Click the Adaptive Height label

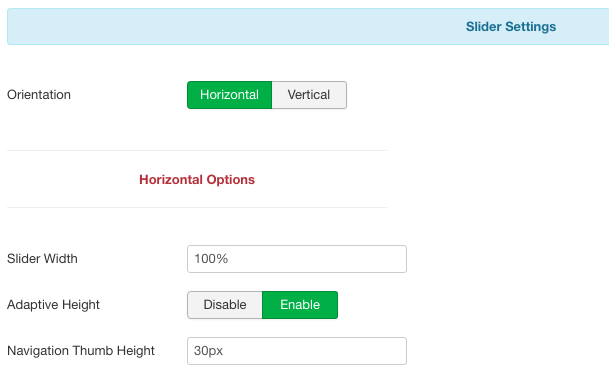pyautogui.click(x=53, y=305)
